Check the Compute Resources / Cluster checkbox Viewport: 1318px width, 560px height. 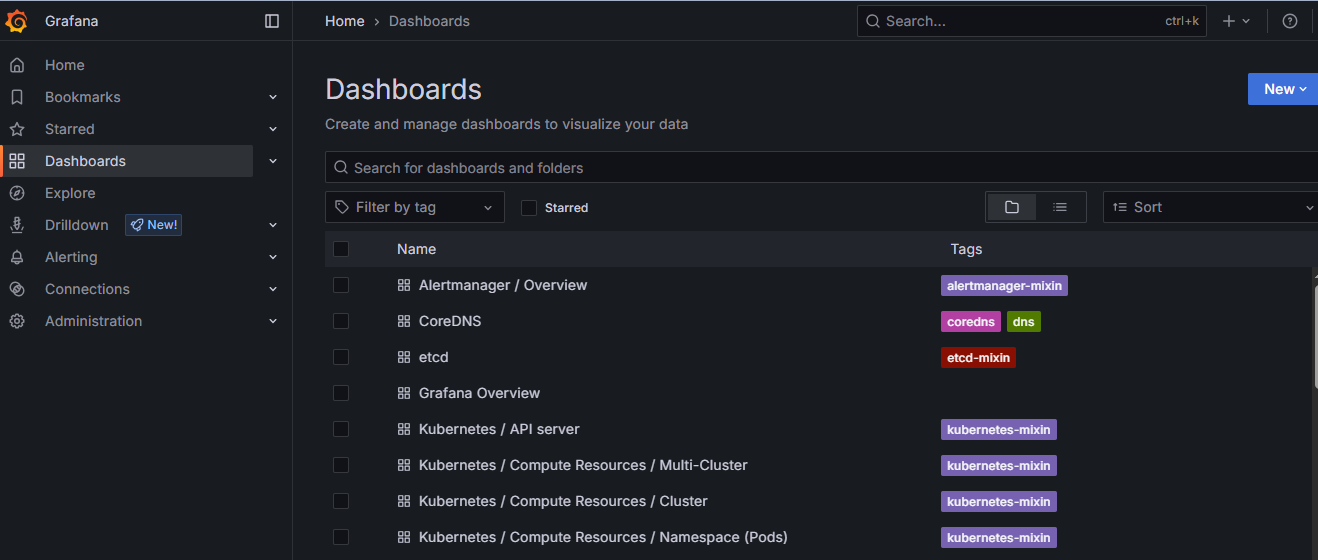click(341, 501)
